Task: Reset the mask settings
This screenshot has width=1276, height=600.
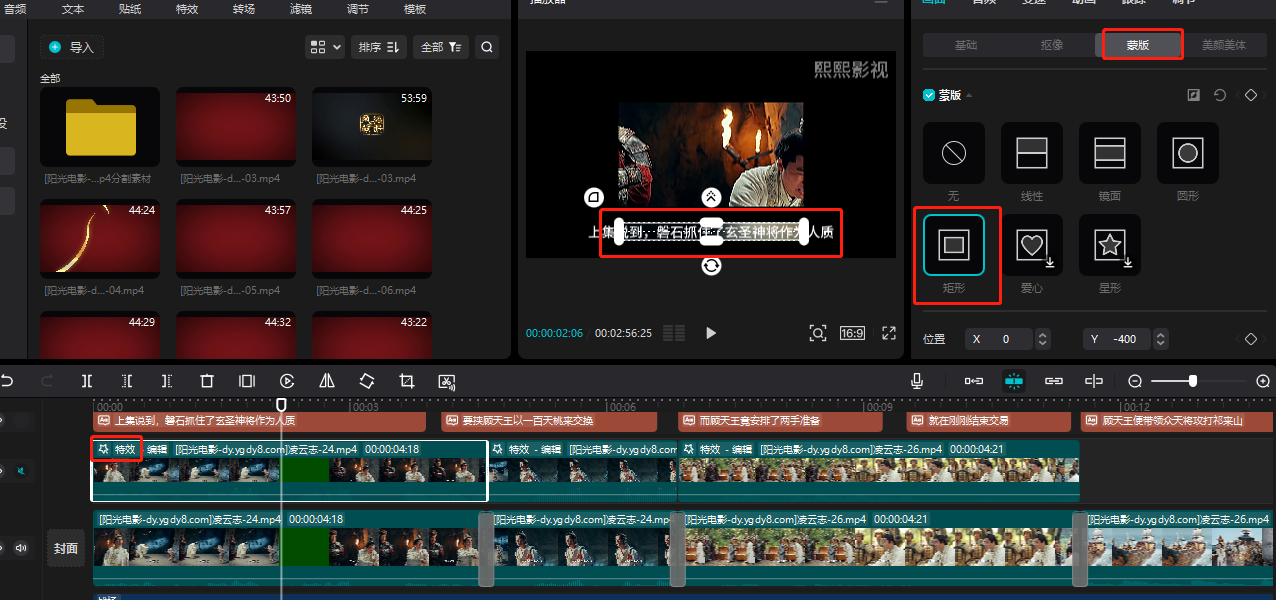Action: (1220, 95)
